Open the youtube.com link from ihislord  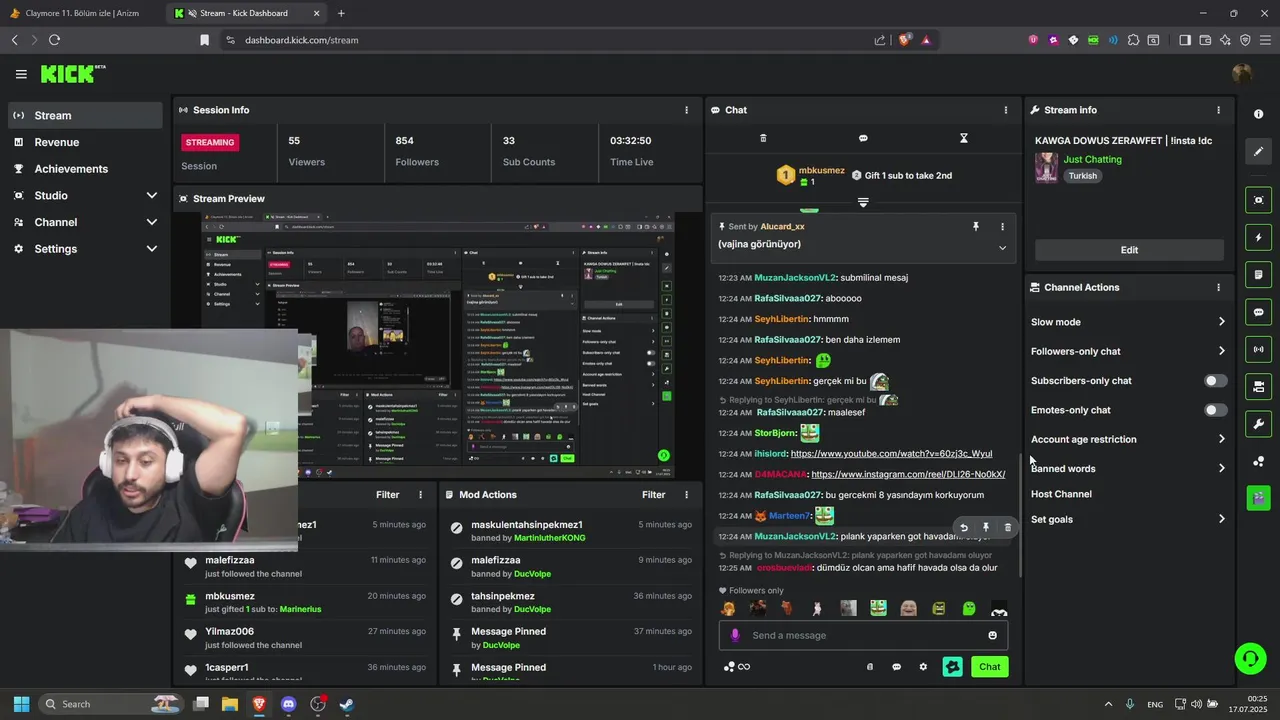[x=891, y=454]
